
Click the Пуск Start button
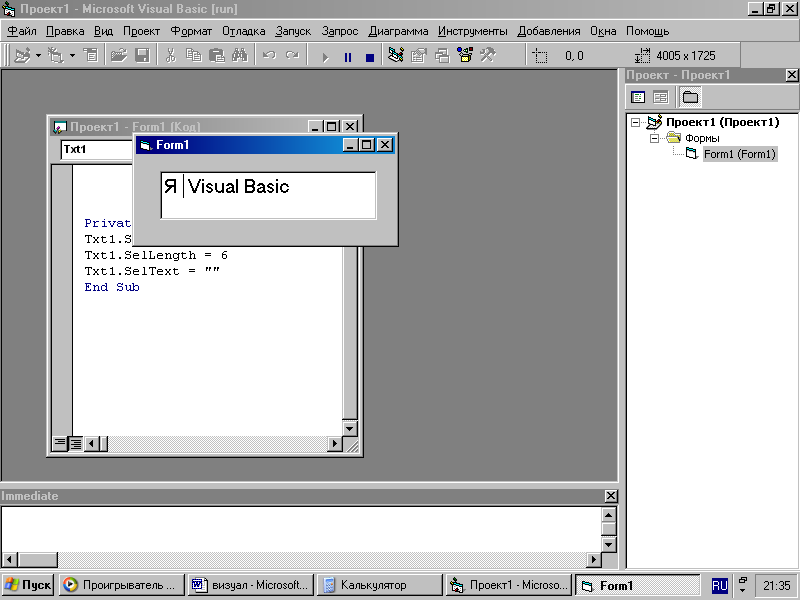pyautogui.click(x=28, y=585)
